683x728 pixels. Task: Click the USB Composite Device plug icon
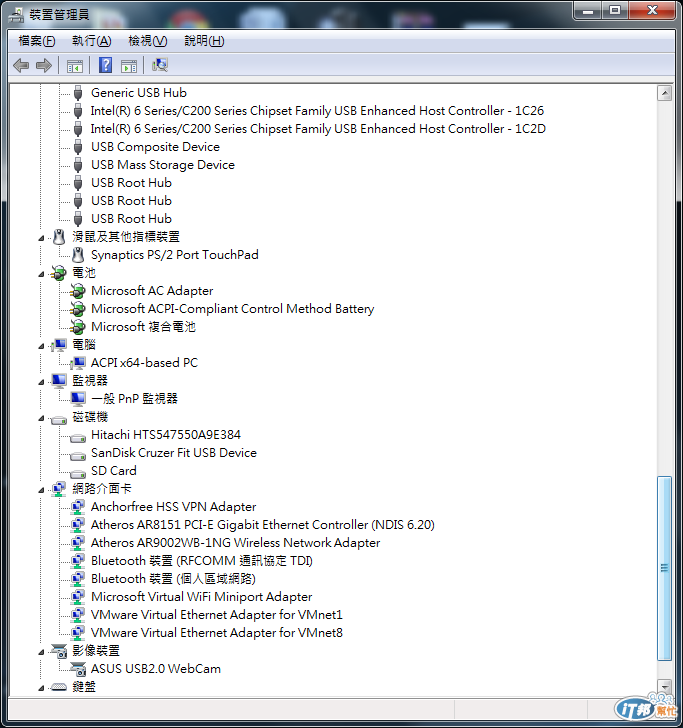click(x=78, y=147)
